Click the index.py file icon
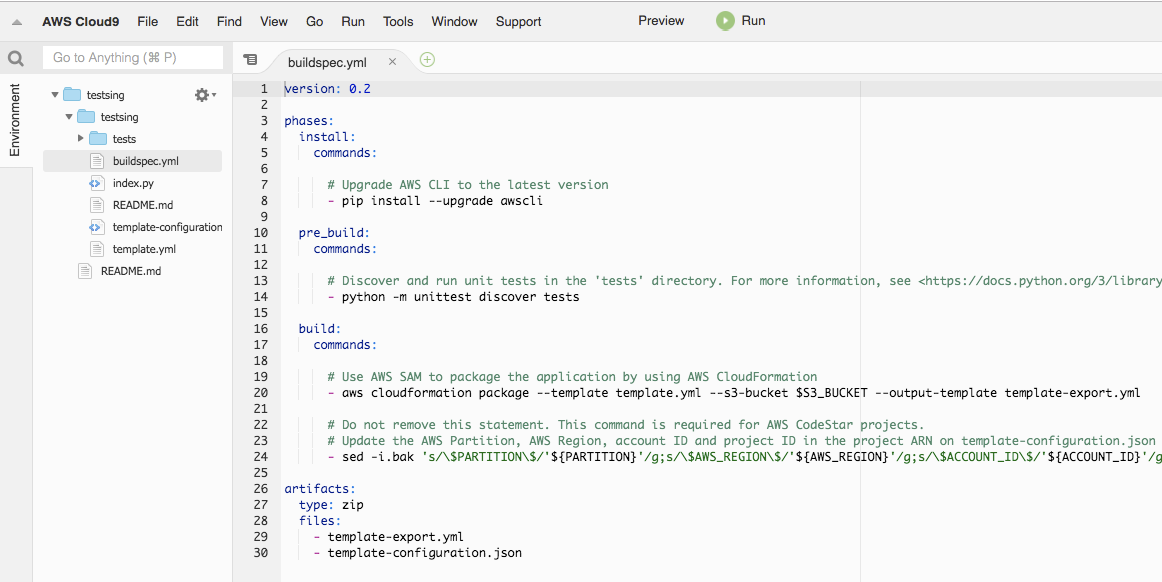The height and width of the screenshot is (582, 1162). (x=96, y=183)
